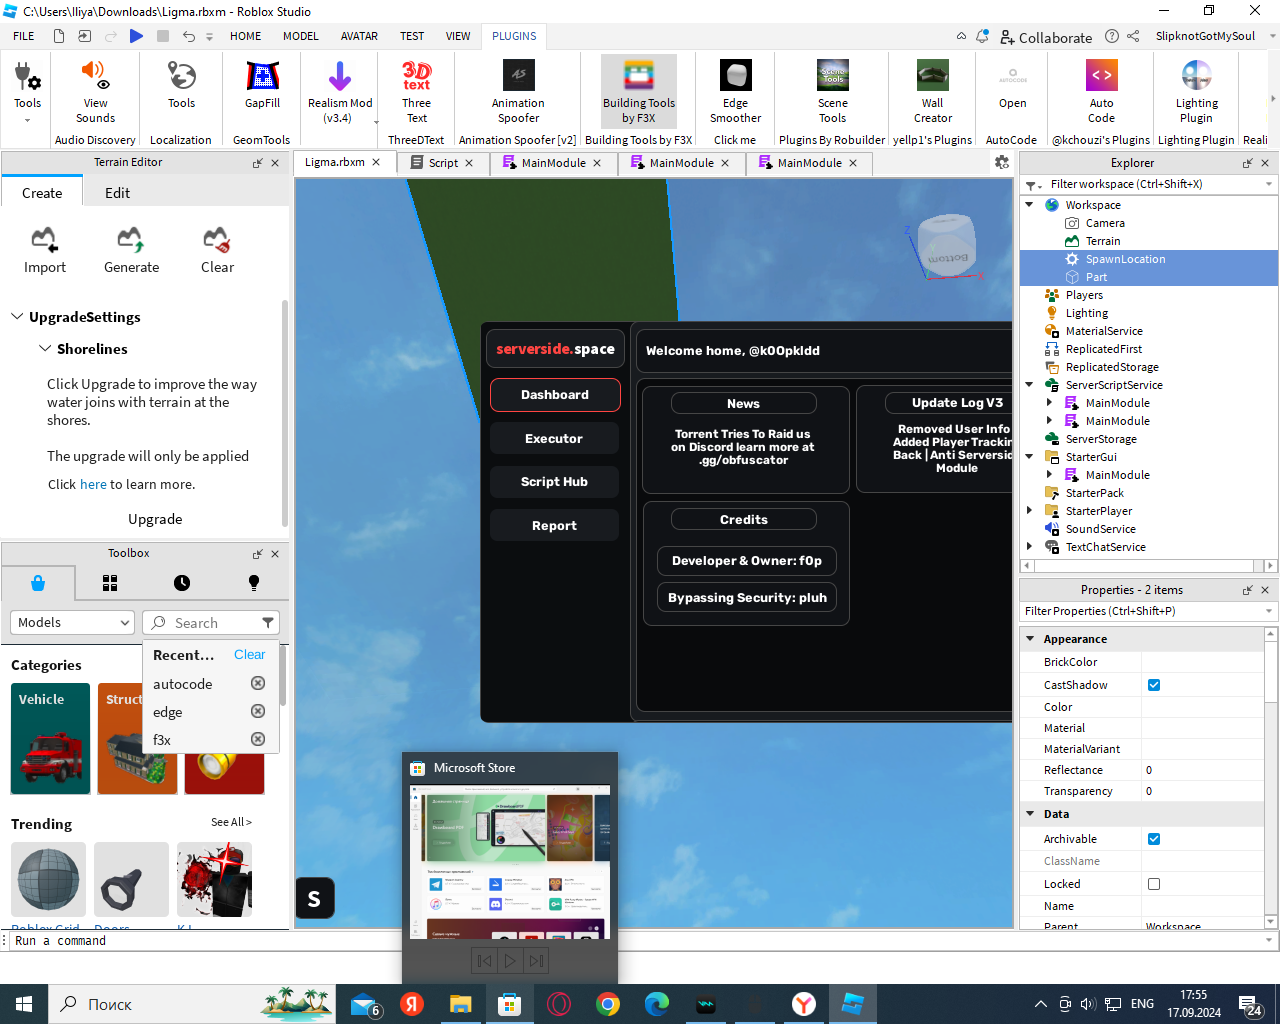
Task: Select the Vehicle category thumbnail
Action: coord(50,738)
